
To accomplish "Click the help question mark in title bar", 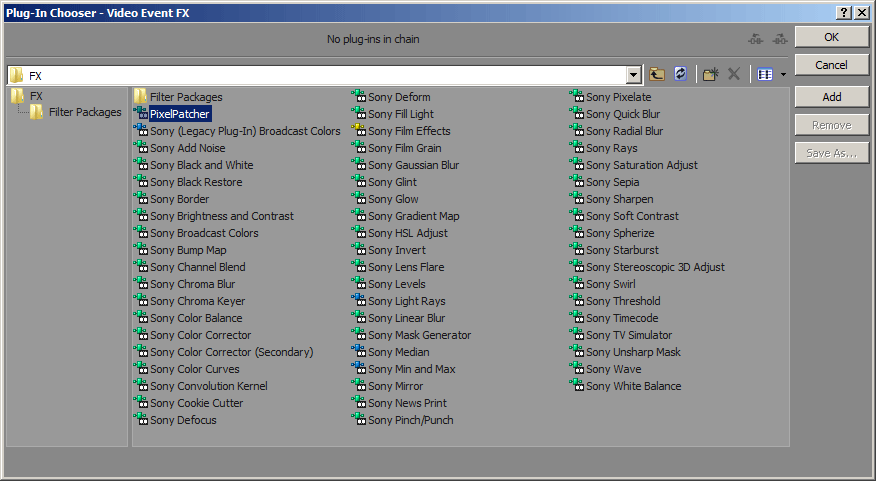I will [x=844, y=12].
